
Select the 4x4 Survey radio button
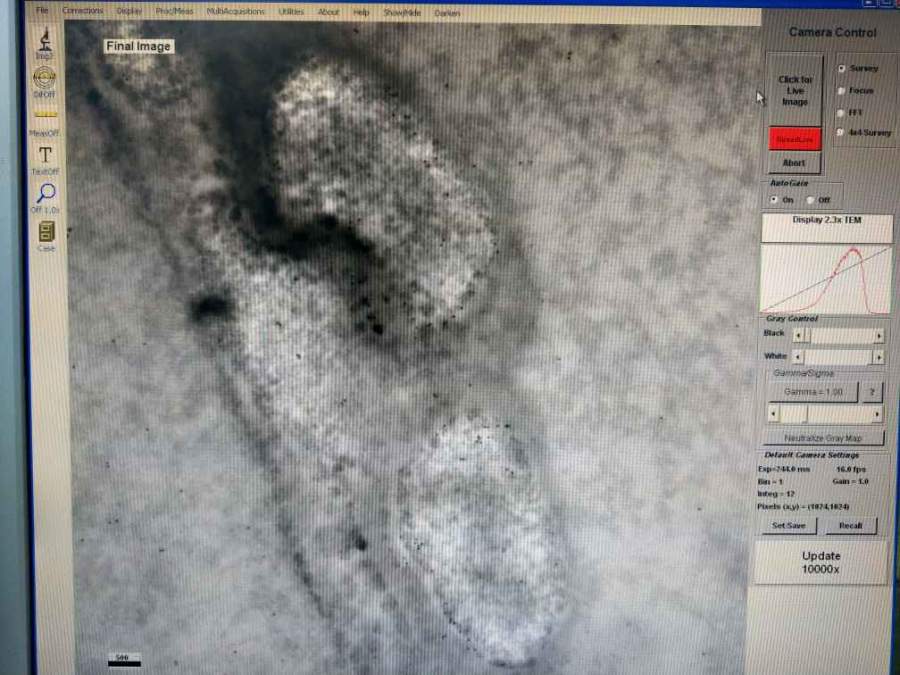pos(841,133)
